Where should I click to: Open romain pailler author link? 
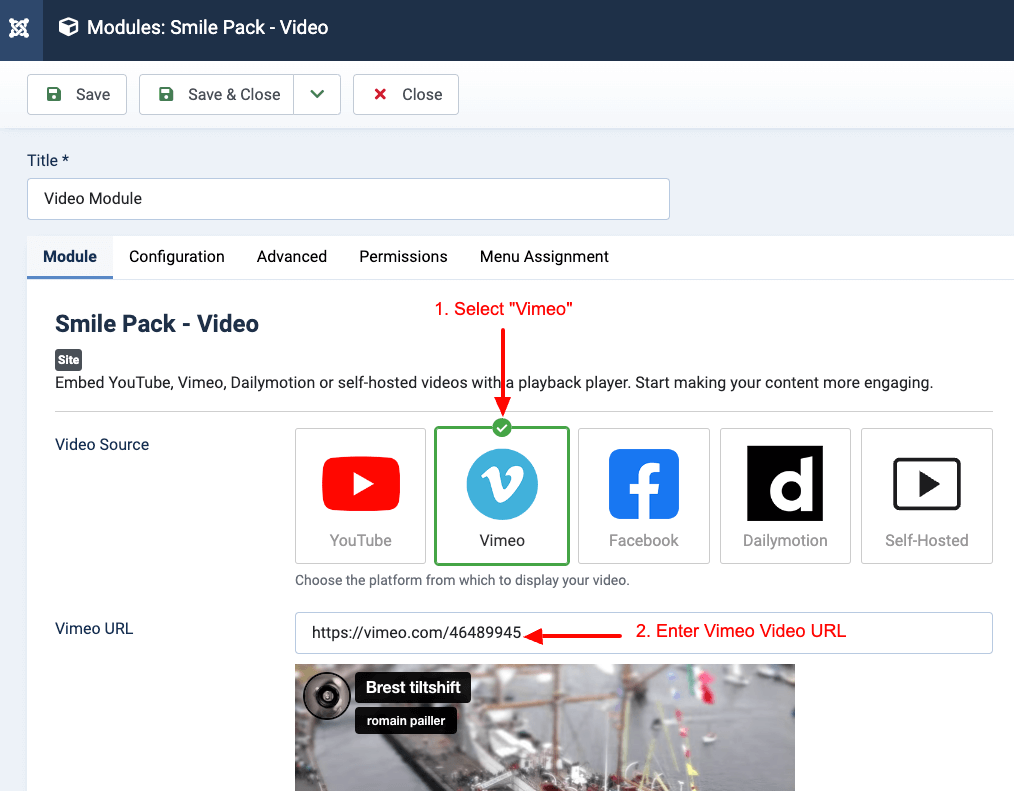pyautogui.click(x=405, y=721)
